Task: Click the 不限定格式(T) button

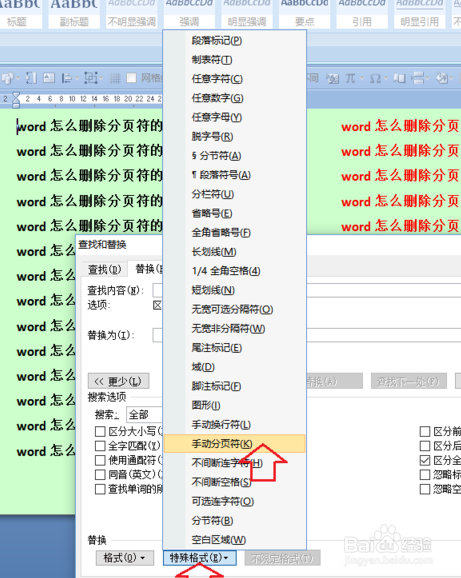Action: (x=282, y=558)
